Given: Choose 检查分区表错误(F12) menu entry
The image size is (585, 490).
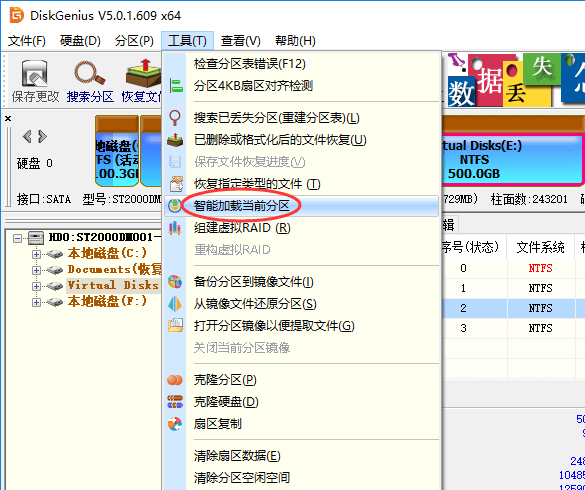Looking at the screenshot, I should point(301,64).
